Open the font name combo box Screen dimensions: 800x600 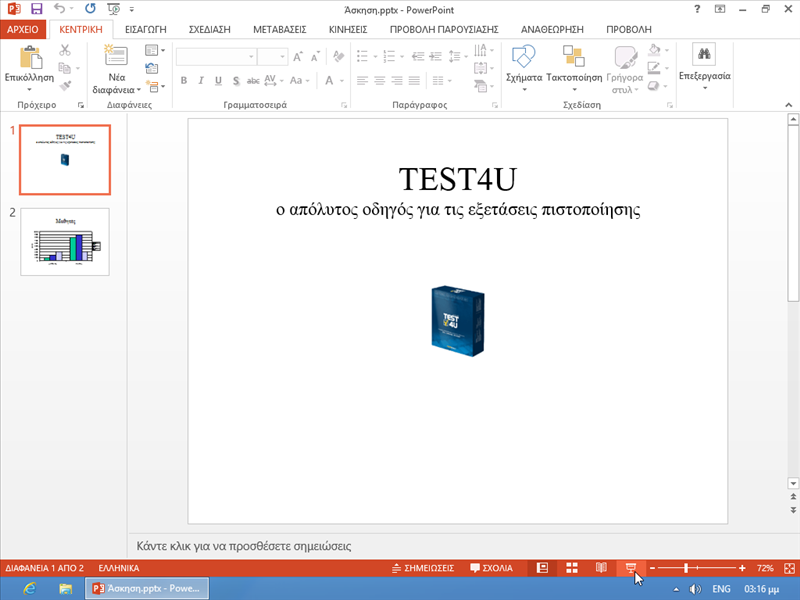point(216,56)
